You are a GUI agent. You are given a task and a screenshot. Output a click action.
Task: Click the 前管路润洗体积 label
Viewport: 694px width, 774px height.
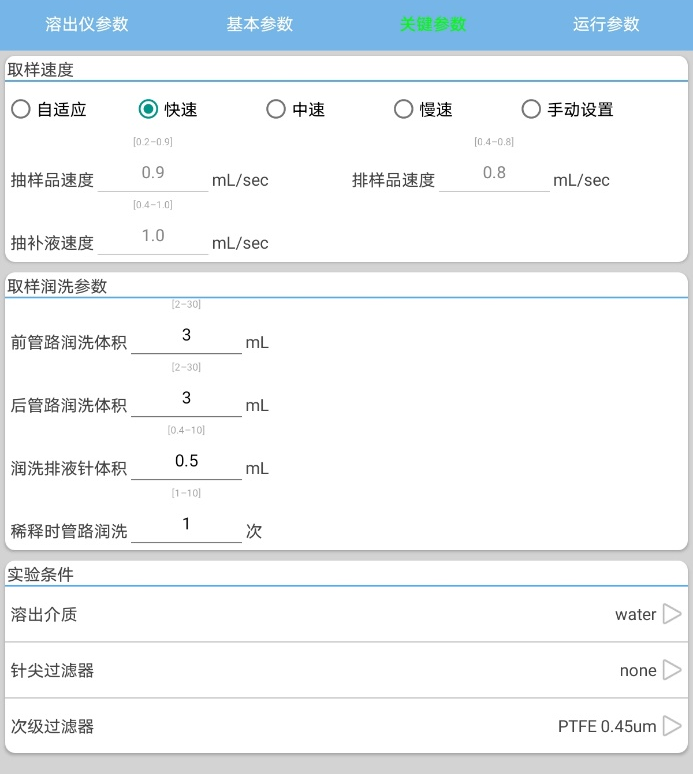pos(69,342)
